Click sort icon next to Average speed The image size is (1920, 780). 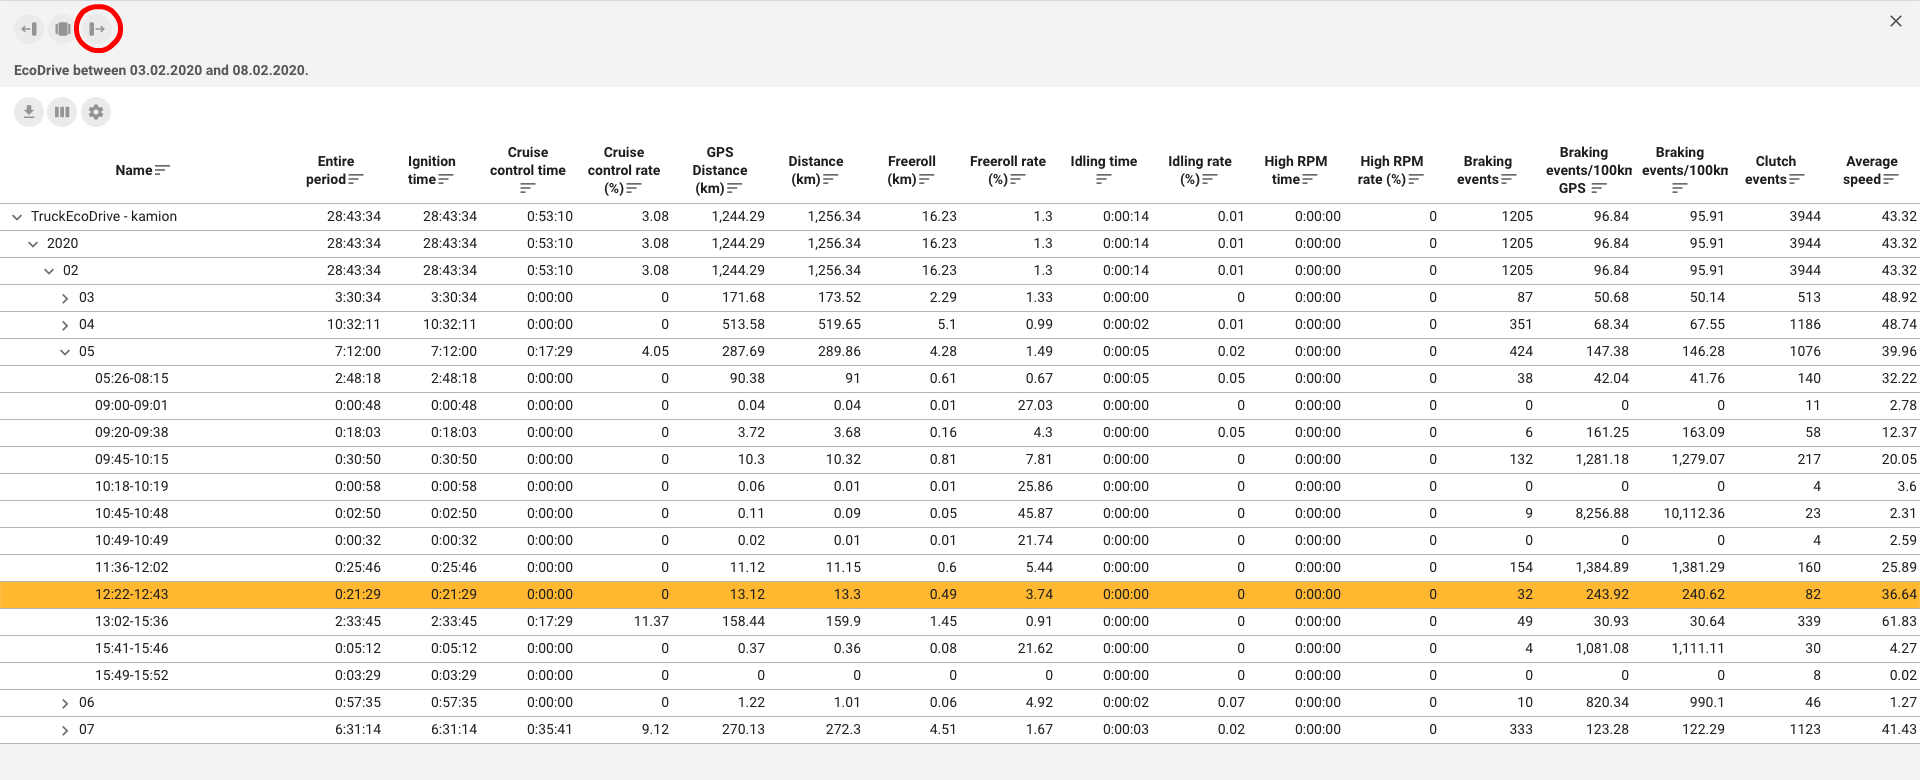point(1890,180)
